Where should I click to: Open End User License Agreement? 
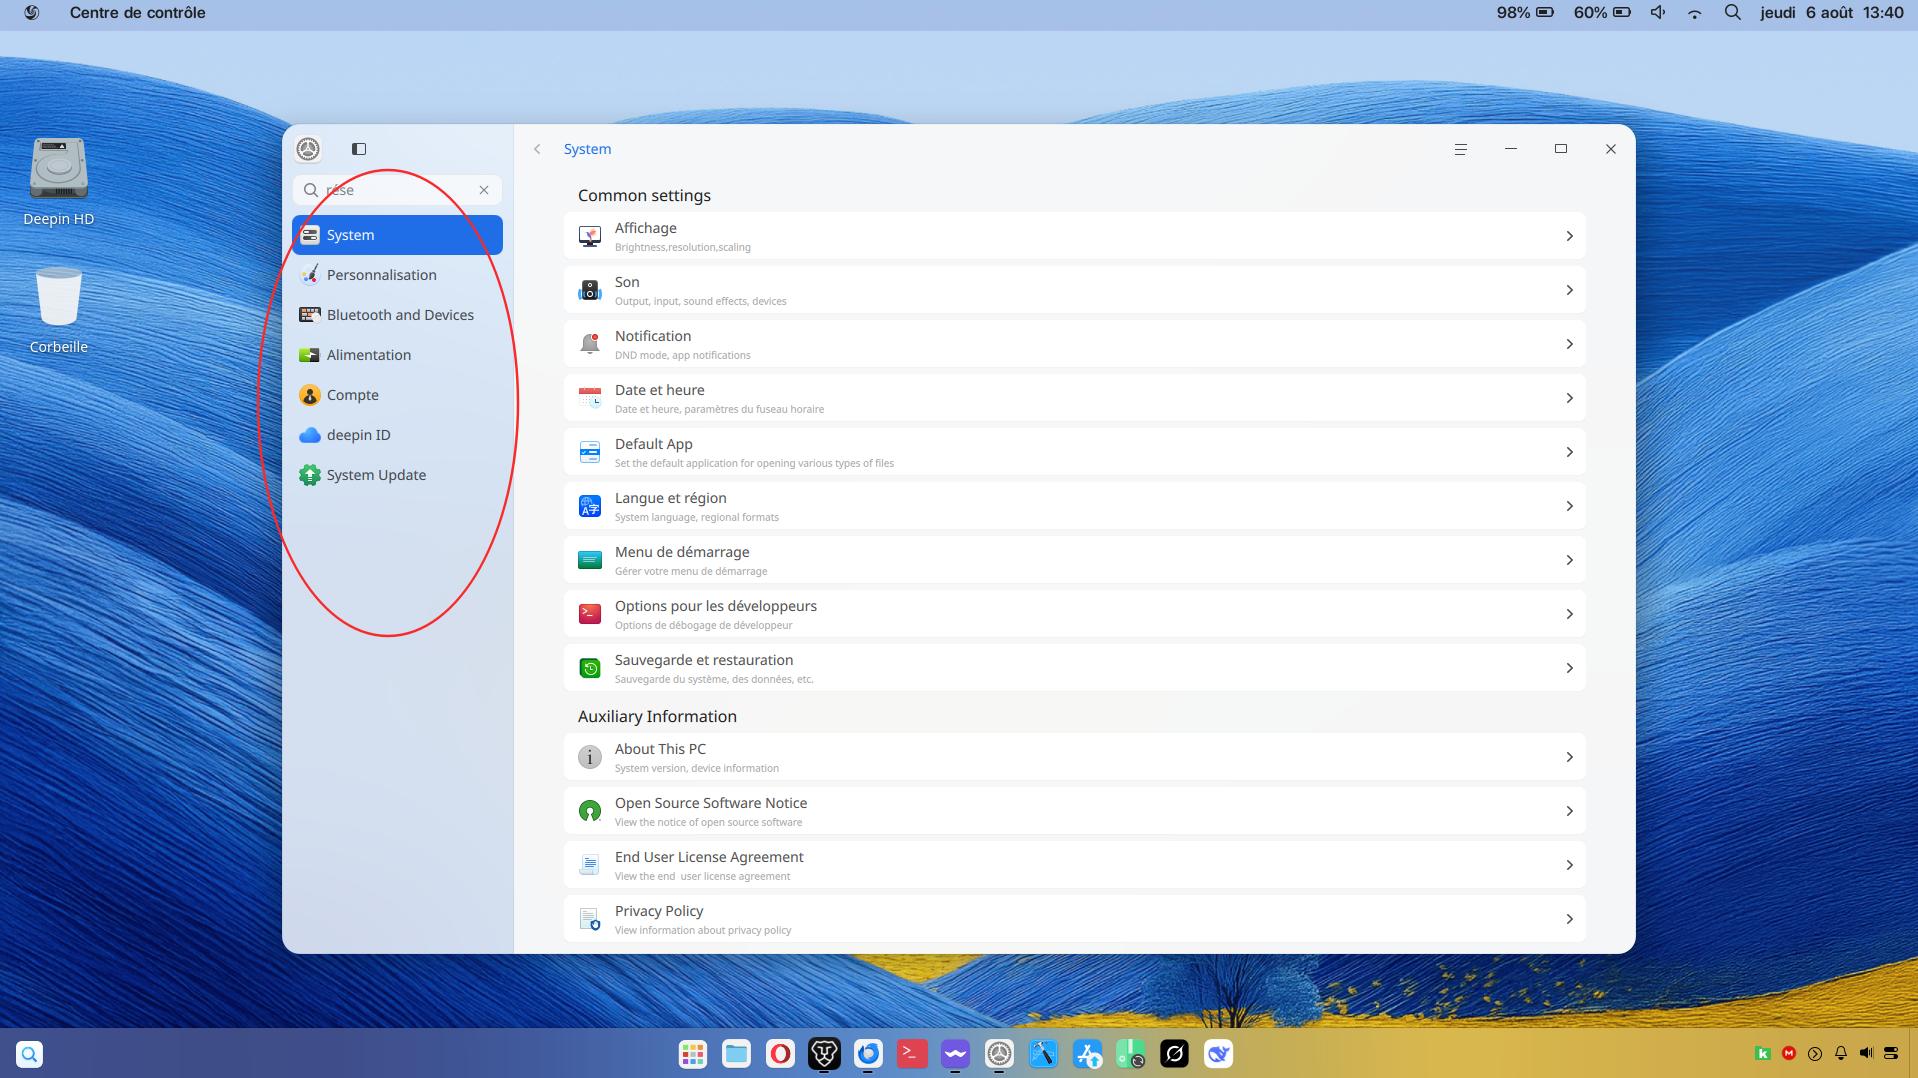[x=1074, y=865]
